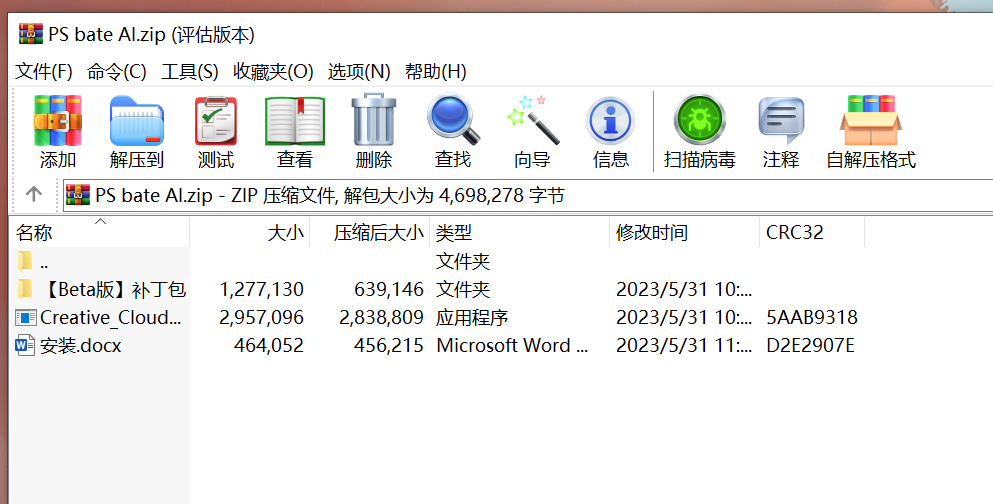
Task: Select the 【Beta版】补丁包 row name
Action: tap(114, 289)
